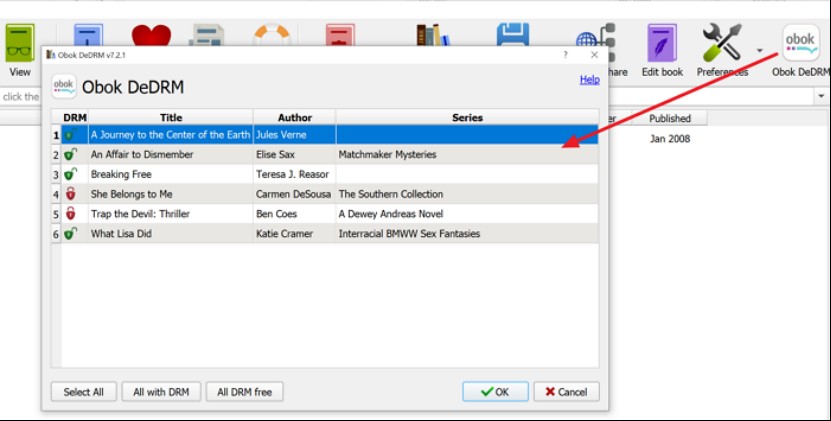This screenshot has width=831, height=421.
Task: Sort the table by DRM column header
Action: pos(75,117)
